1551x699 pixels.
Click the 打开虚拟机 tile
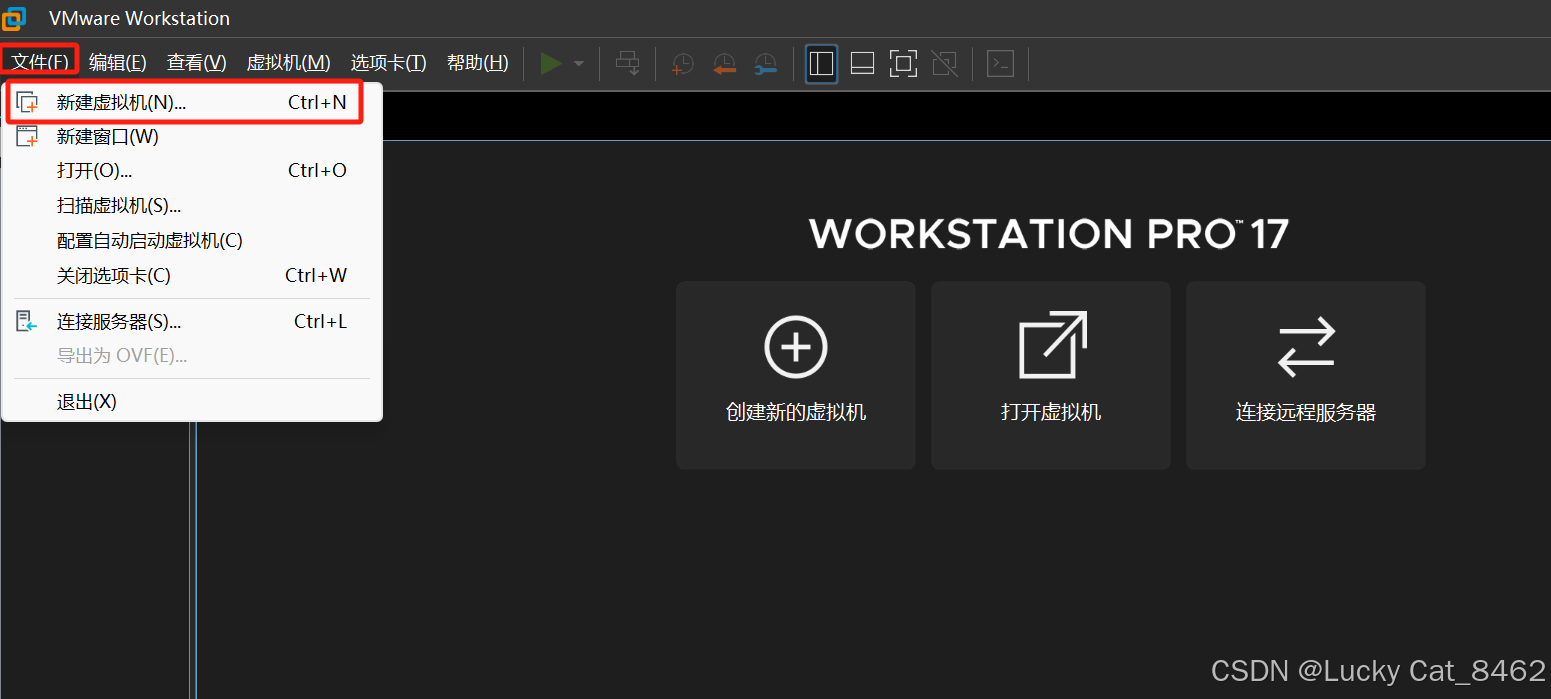coord(1051,375)
